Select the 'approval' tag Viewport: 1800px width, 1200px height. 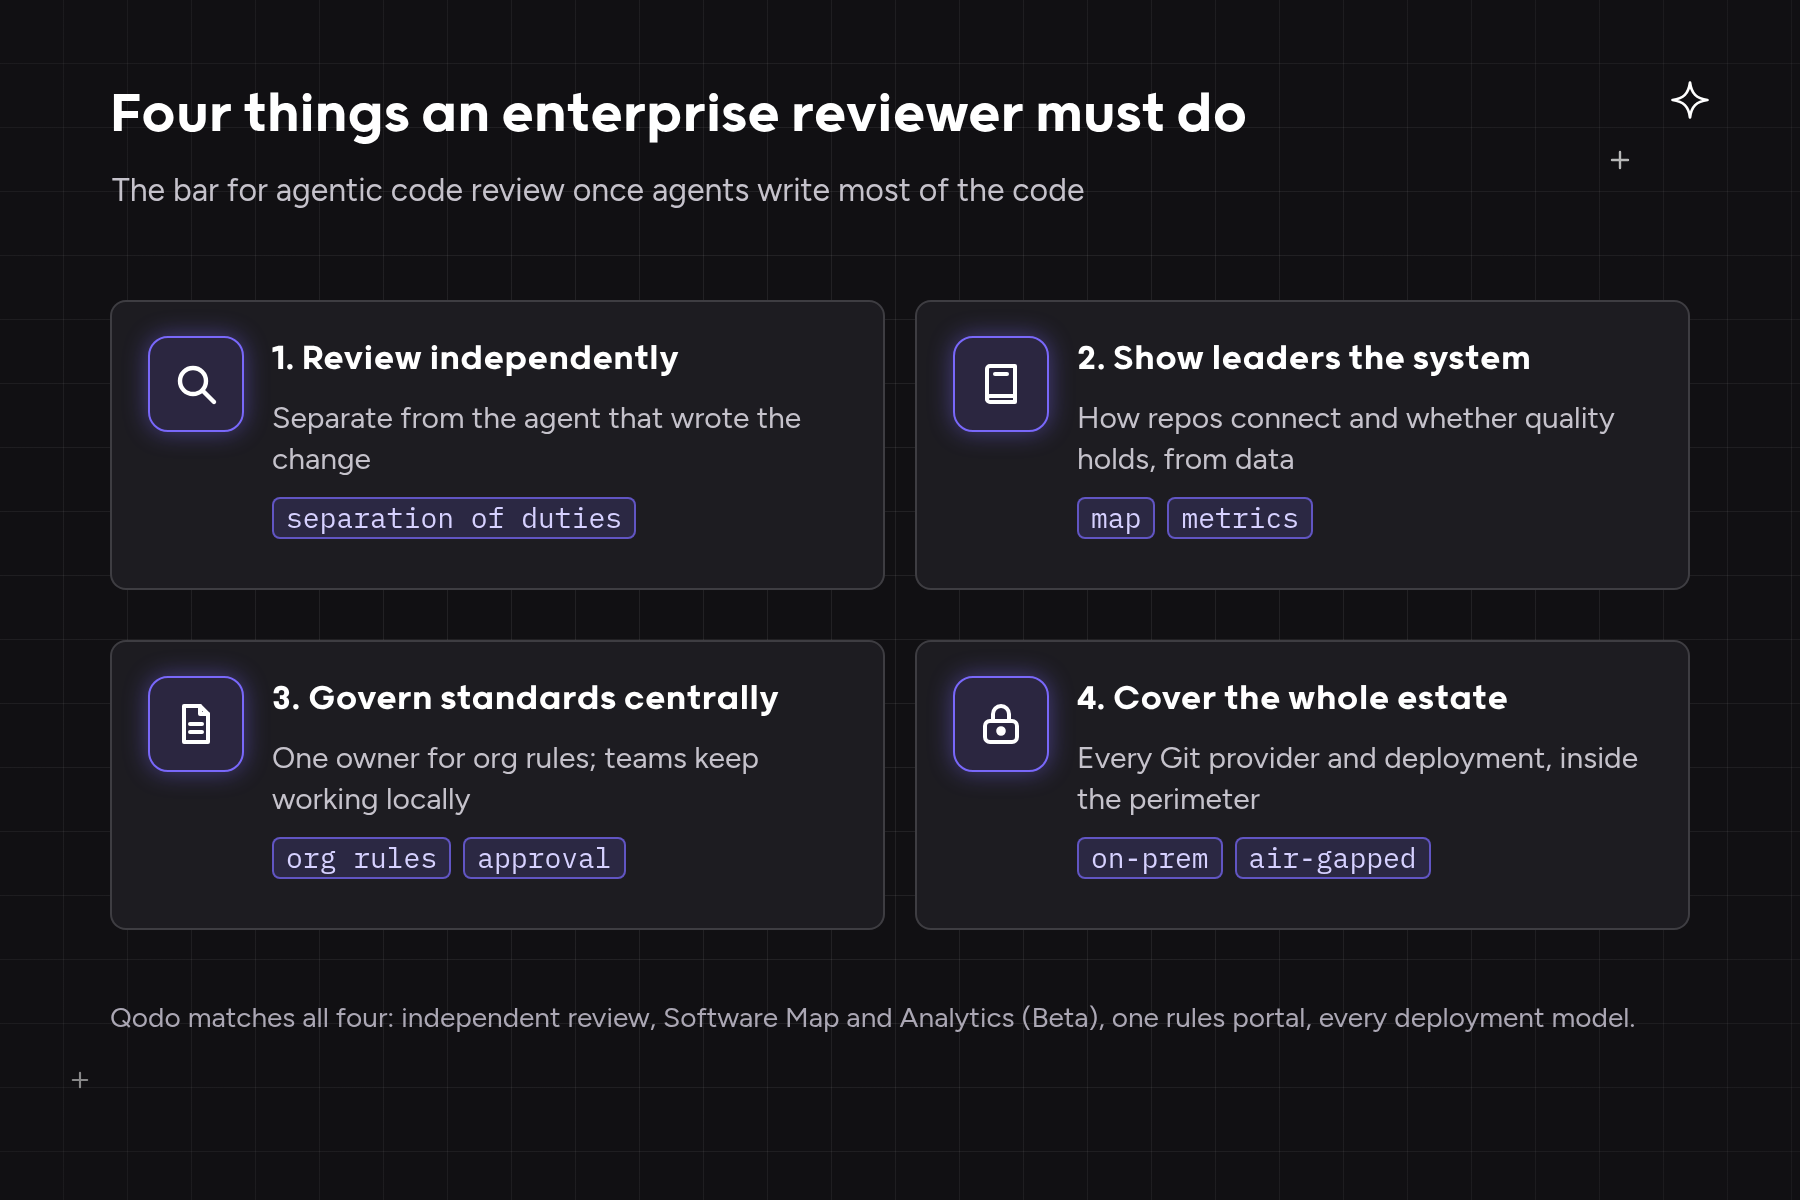(544, 858)
